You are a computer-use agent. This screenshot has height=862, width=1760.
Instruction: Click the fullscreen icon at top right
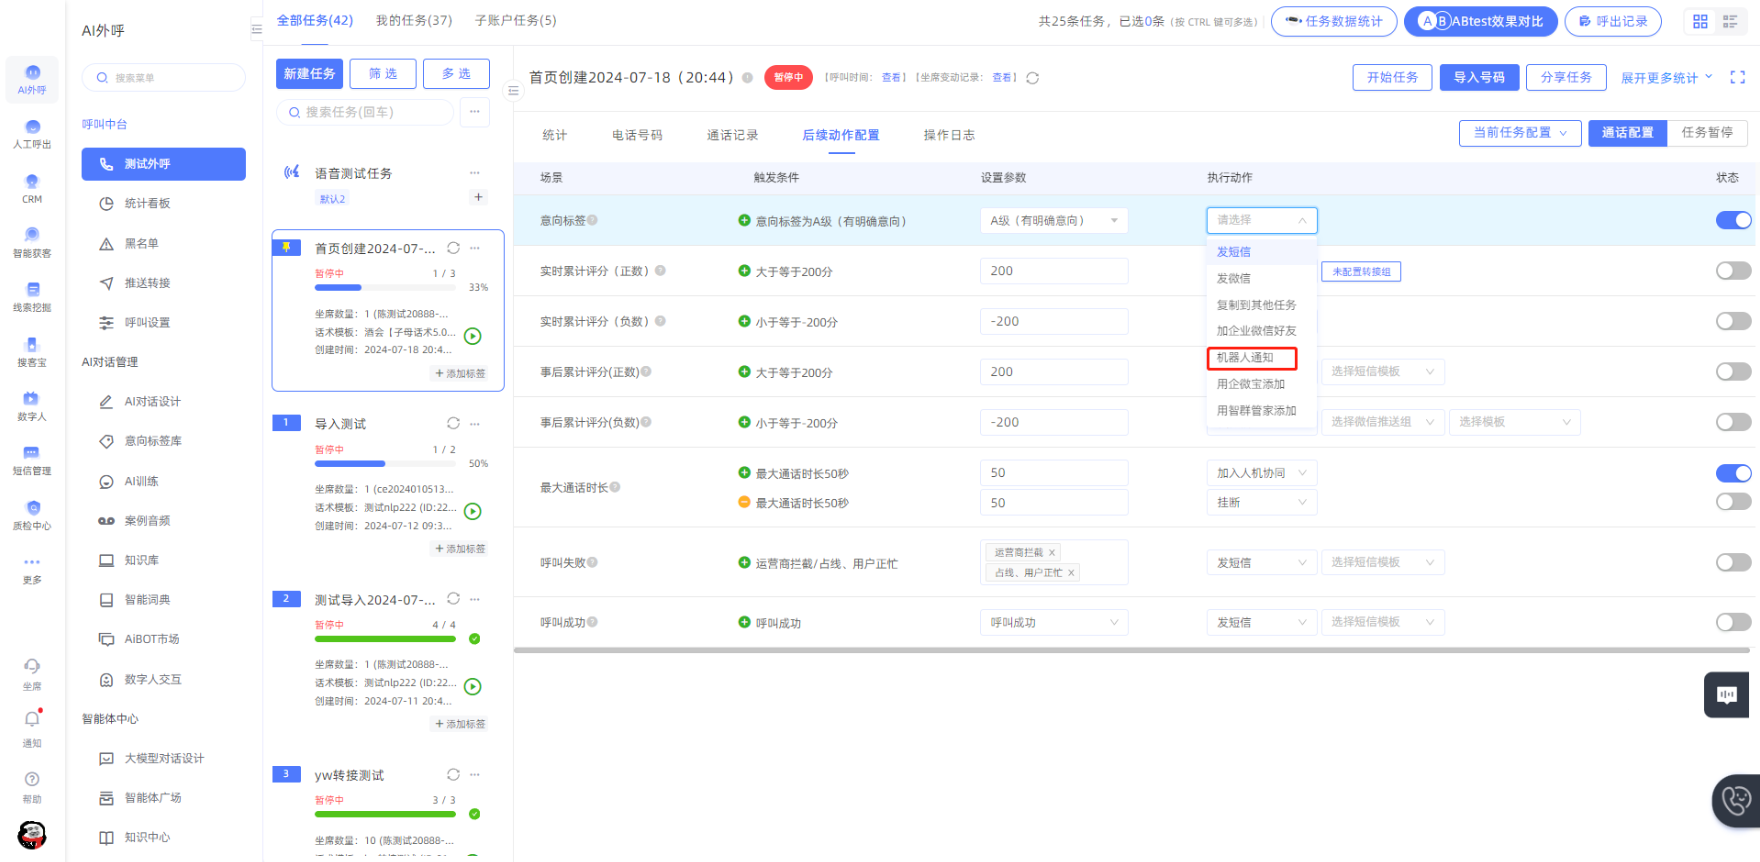pos(1737,77)
